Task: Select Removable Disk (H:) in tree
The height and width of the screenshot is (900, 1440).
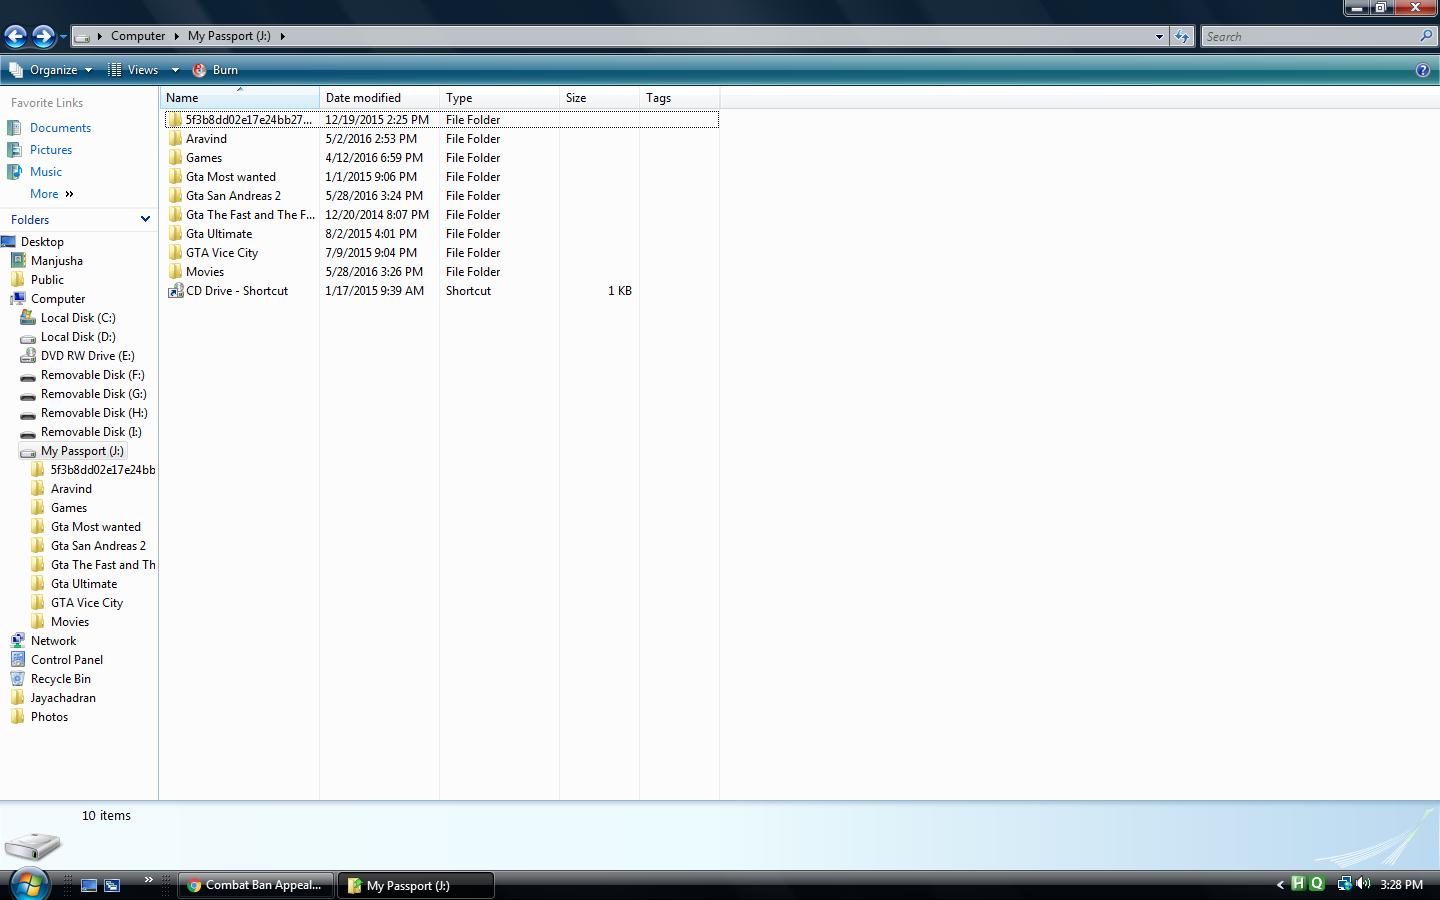Action: point(94,413)
